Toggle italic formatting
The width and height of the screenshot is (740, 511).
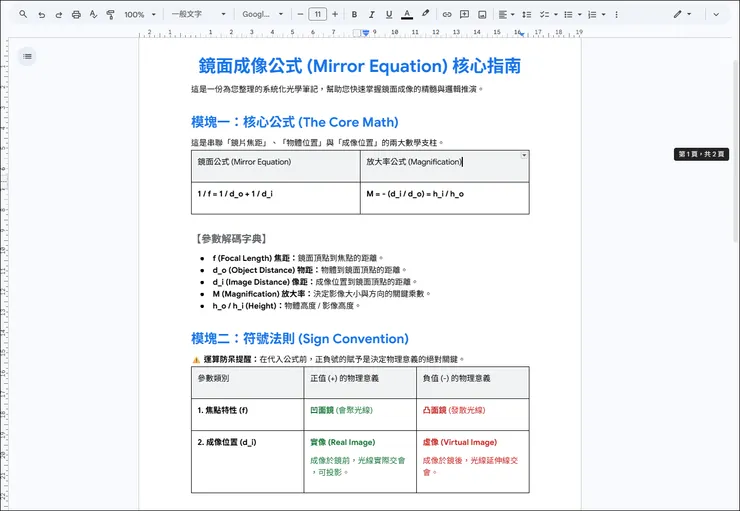click(371, 15)
